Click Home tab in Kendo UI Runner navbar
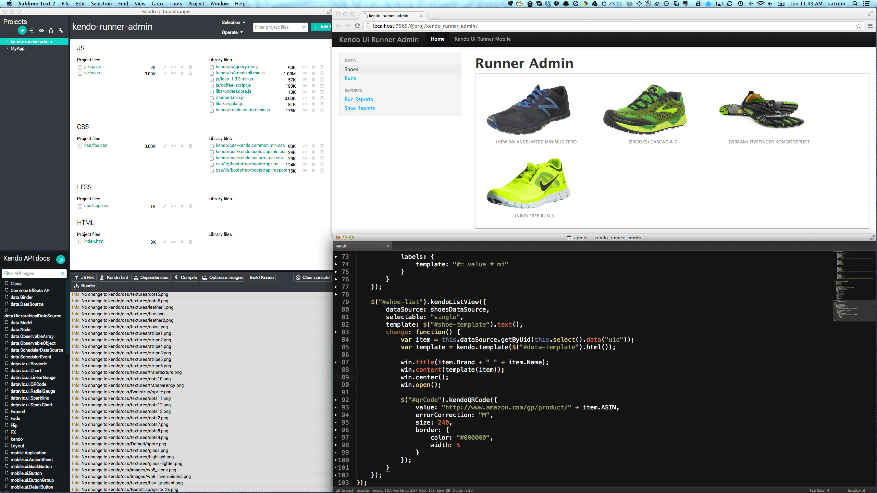877x493 pixels. pyautogui.click(x=437, y=39)
